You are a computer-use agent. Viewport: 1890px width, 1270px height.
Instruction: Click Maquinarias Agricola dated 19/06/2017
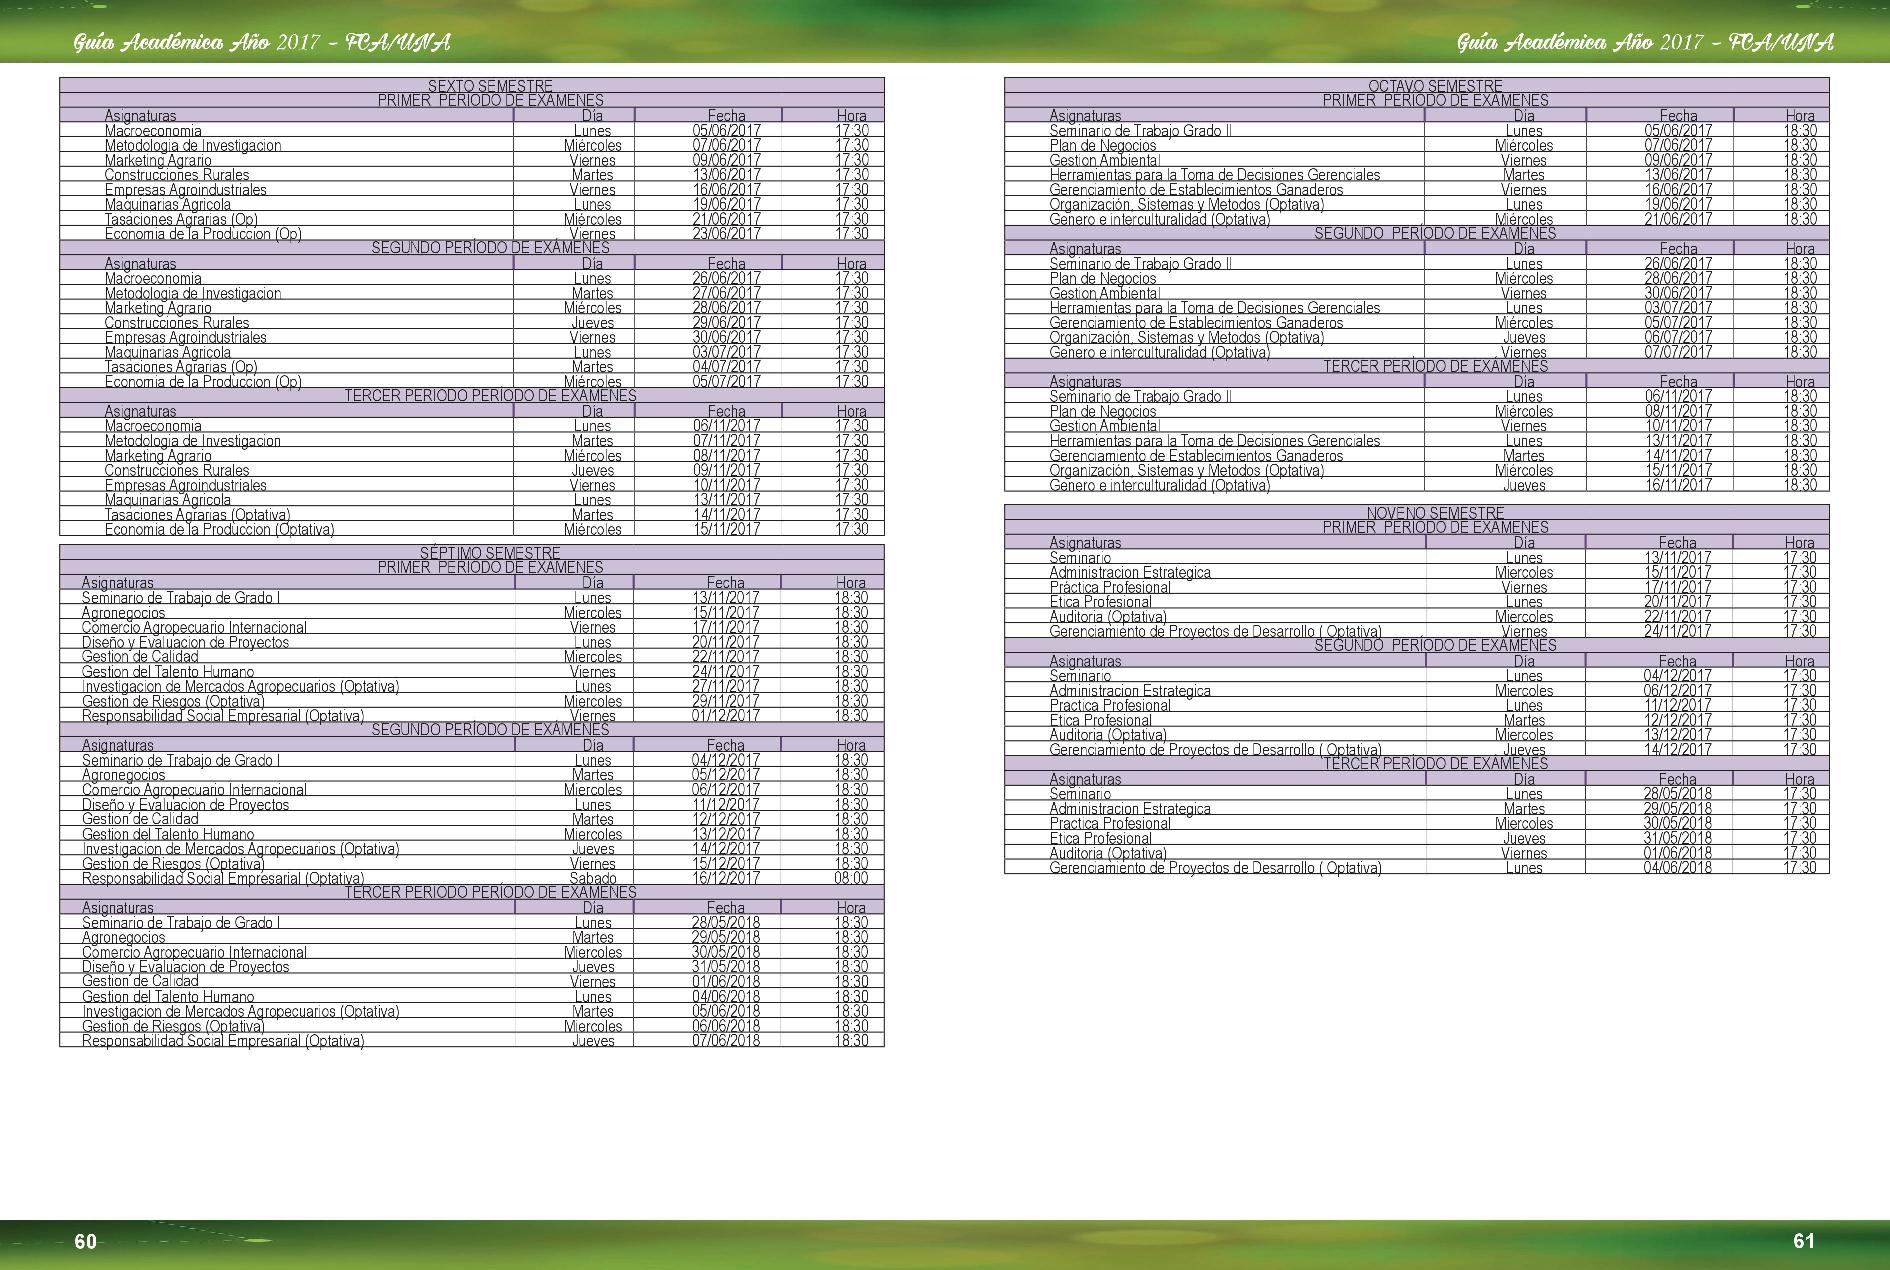(168, 204)
